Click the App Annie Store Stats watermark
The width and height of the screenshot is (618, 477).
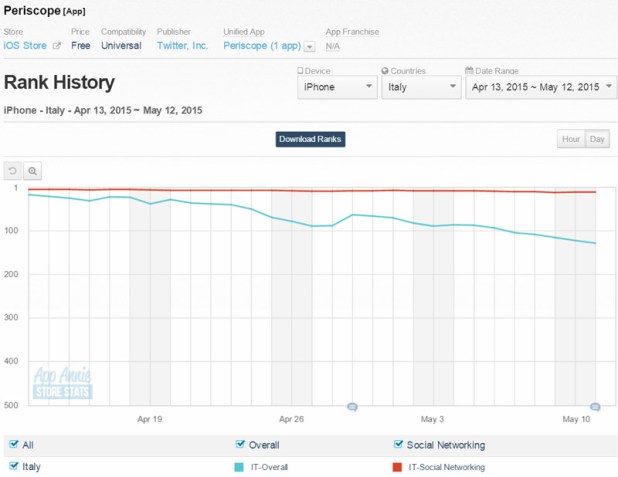coord(63,383)
